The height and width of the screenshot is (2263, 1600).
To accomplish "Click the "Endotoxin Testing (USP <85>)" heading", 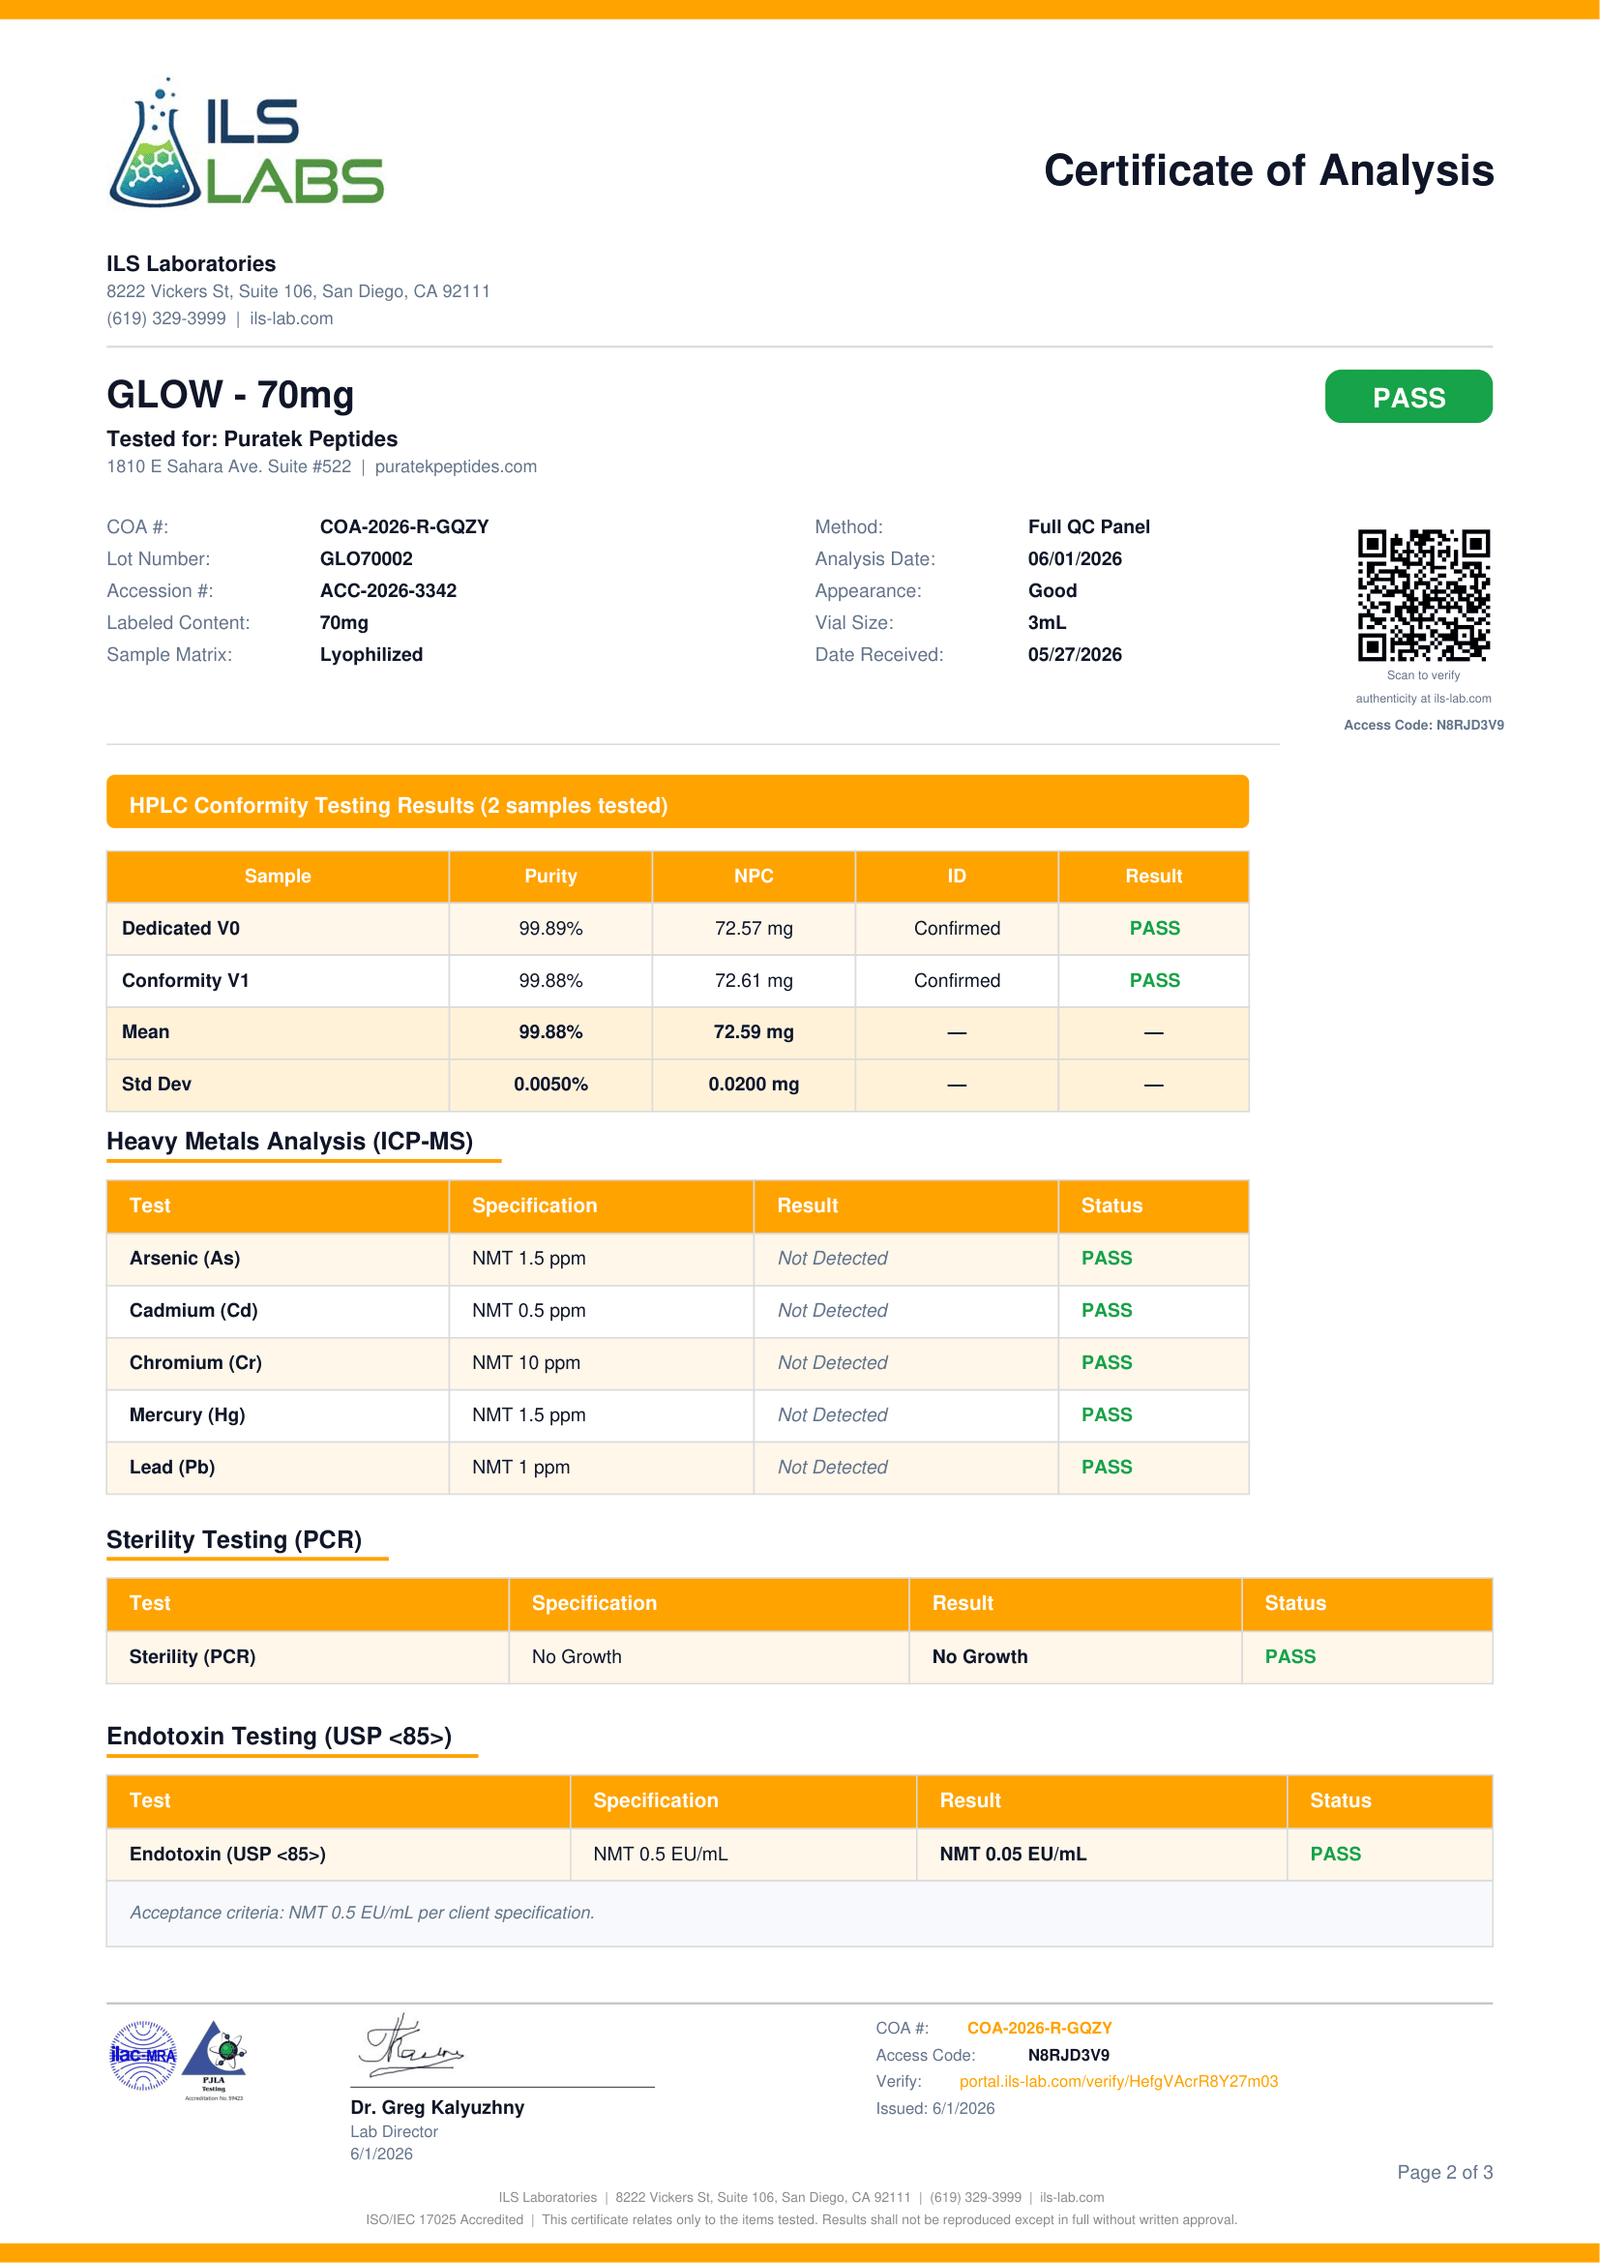I will [x=279, y=1736].
